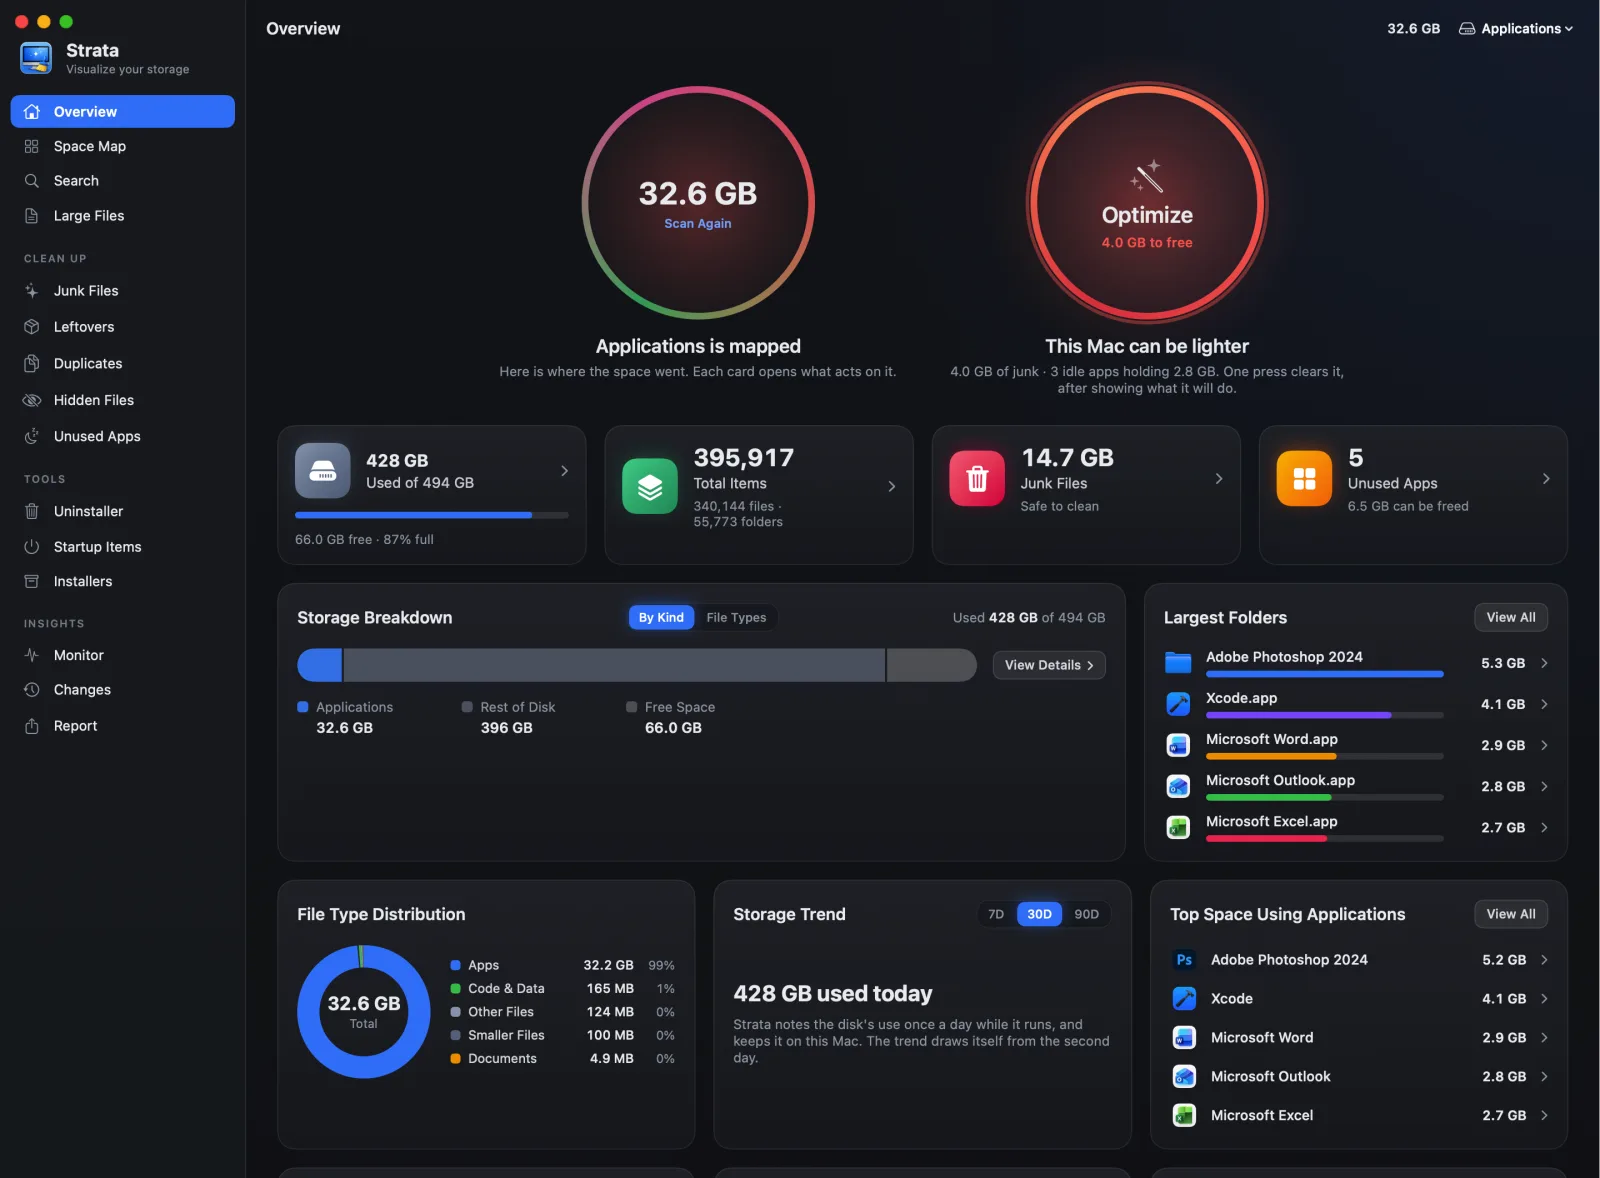Viewport: 1600px width, 1178px height.
Task: Expand the Junk Files card chevron
Action: [x=1218, y=479]
